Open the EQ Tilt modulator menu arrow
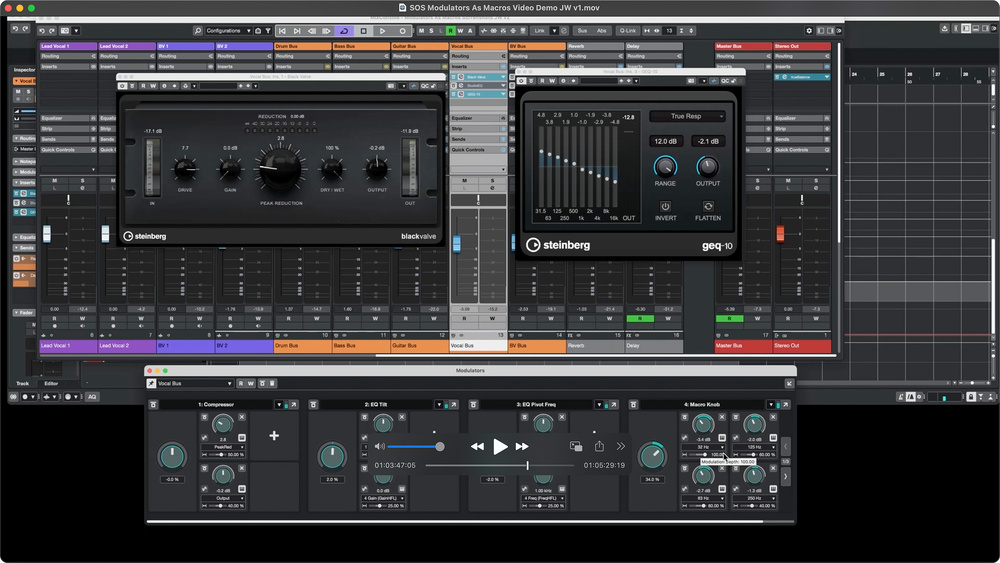 [x=439, y=405]
